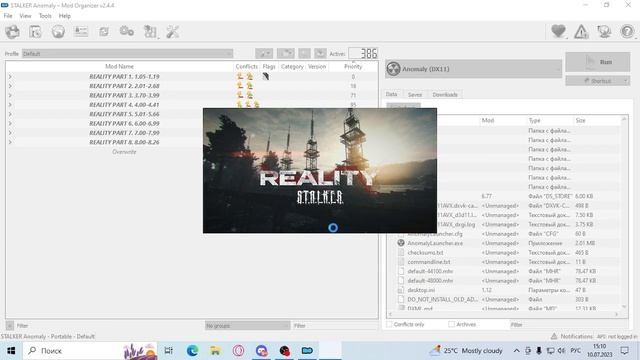Open the View menu
The image size is (640, 360).
(25, 16)
